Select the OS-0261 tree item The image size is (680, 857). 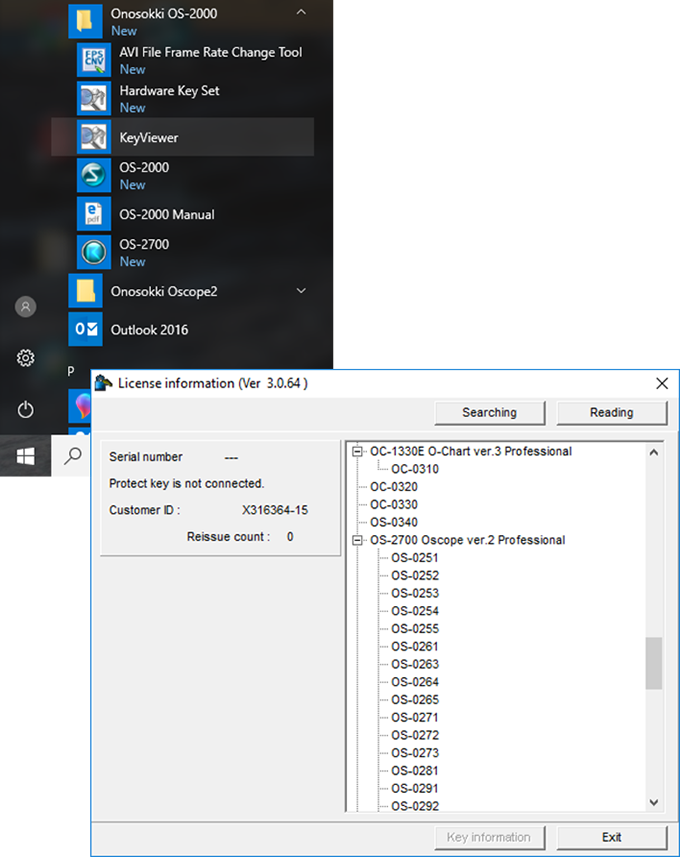[415, 647]
